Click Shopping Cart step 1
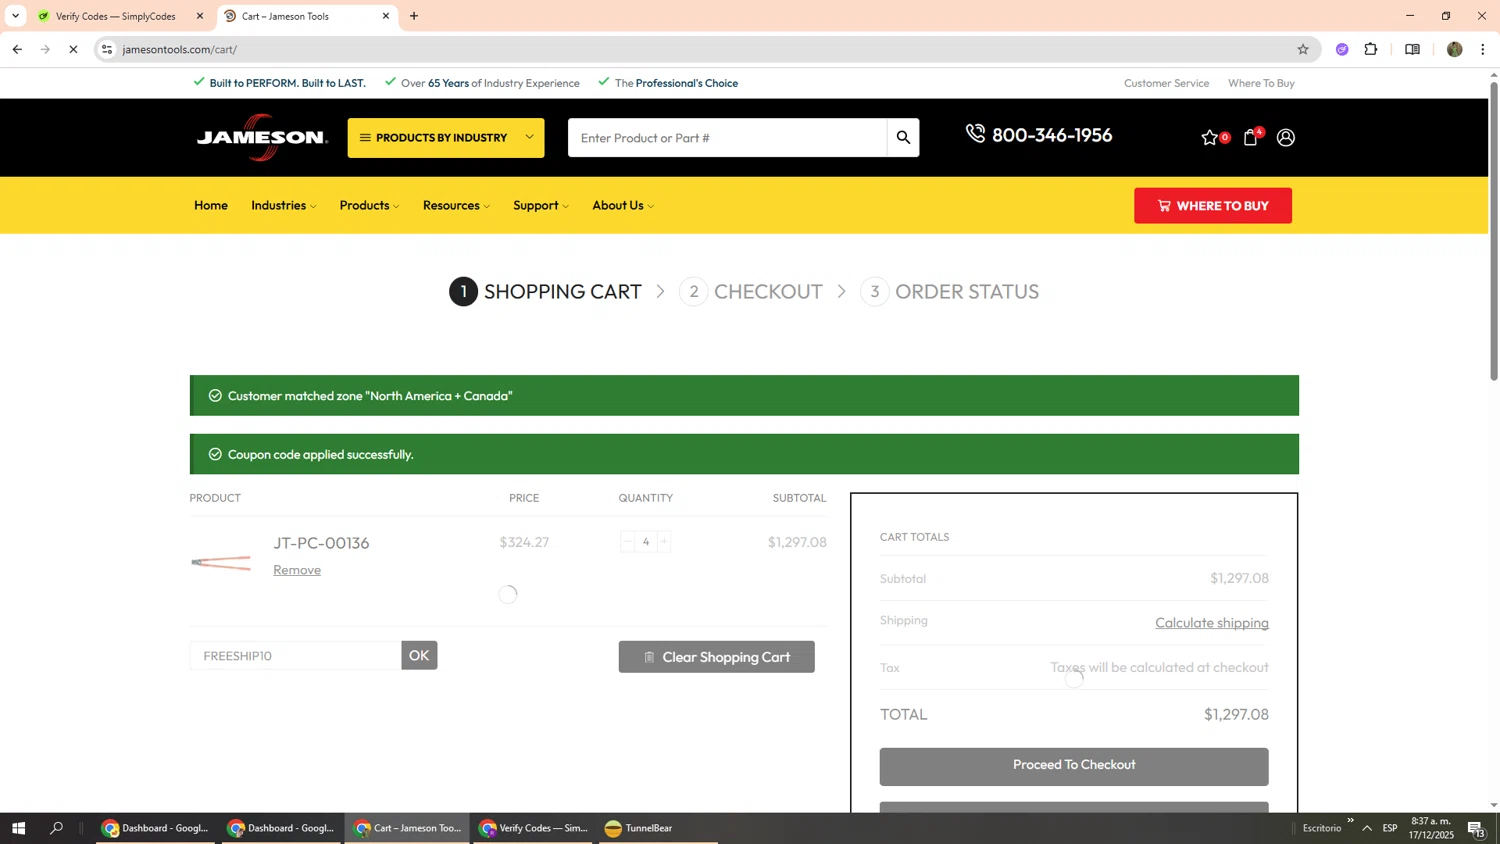1500x844 pixels. pos(545,292)
